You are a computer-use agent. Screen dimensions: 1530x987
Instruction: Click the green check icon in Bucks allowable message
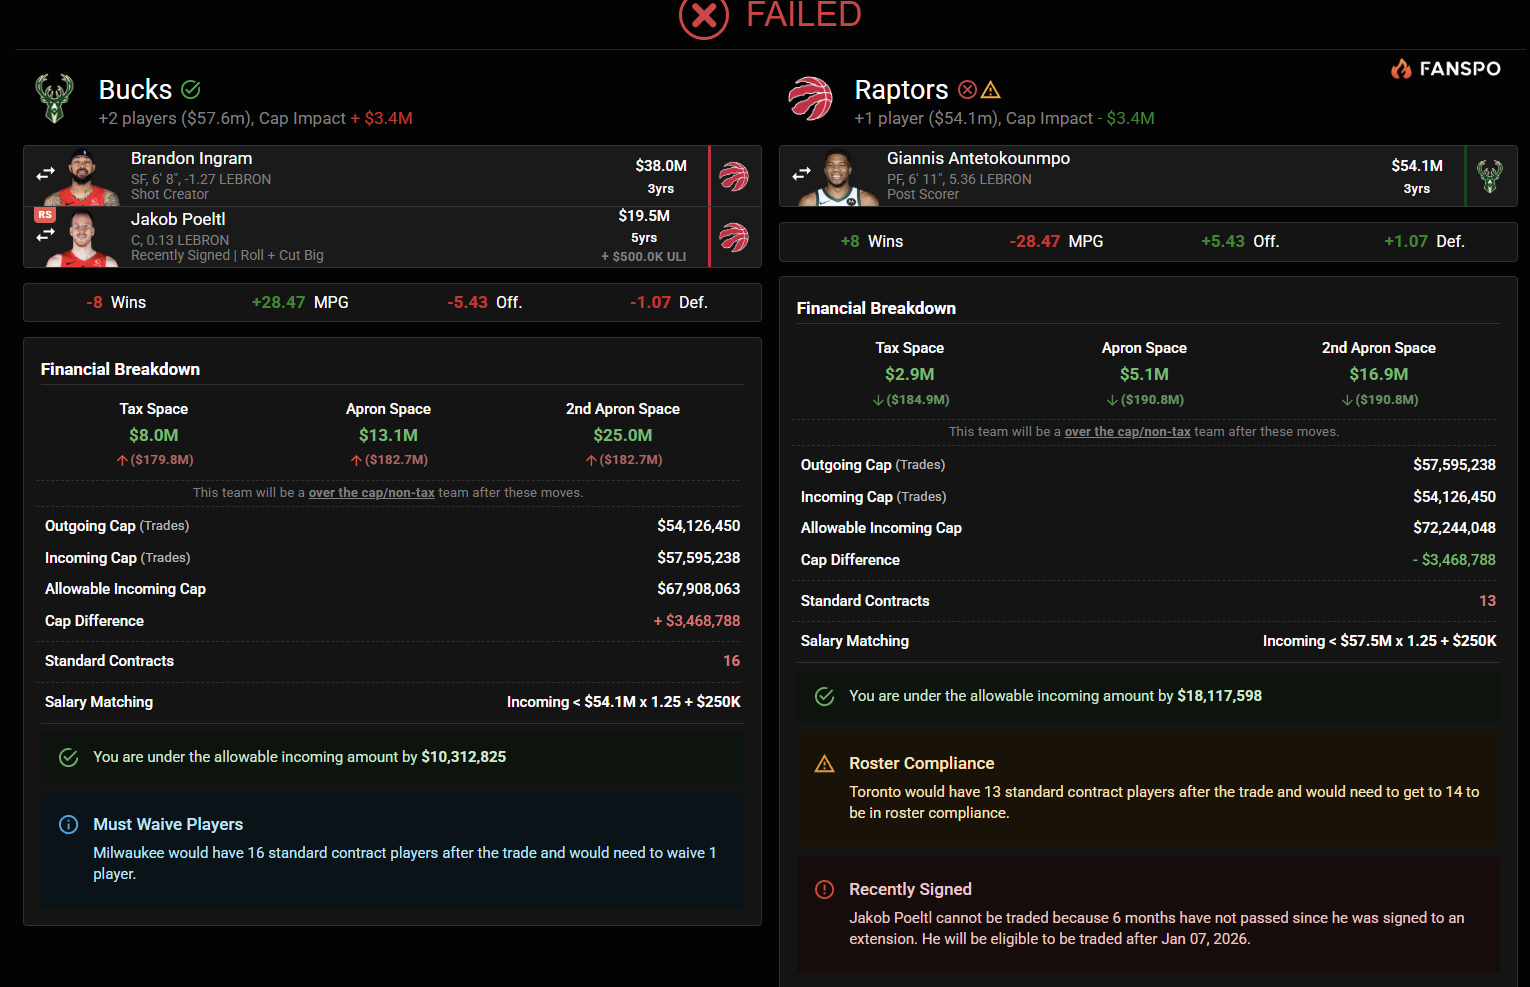(69, 757)
